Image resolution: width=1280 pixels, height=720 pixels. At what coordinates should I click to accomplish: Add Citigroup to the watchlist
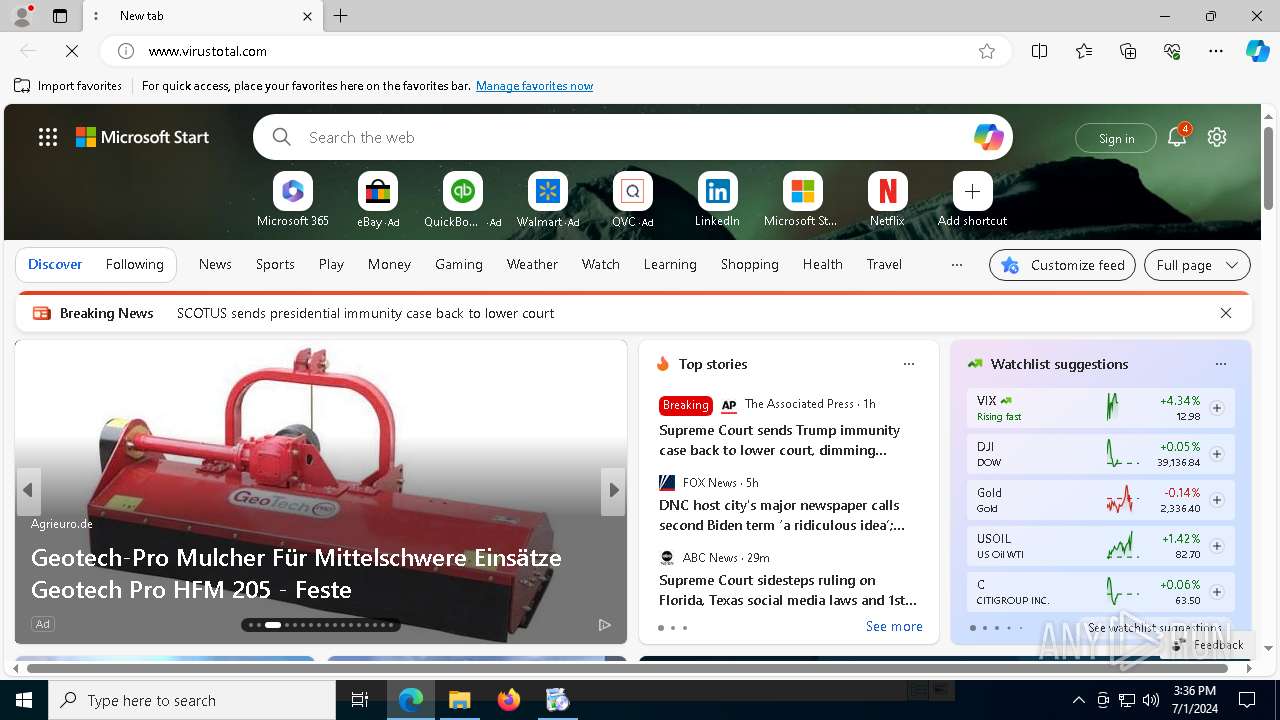[1217, 592]
